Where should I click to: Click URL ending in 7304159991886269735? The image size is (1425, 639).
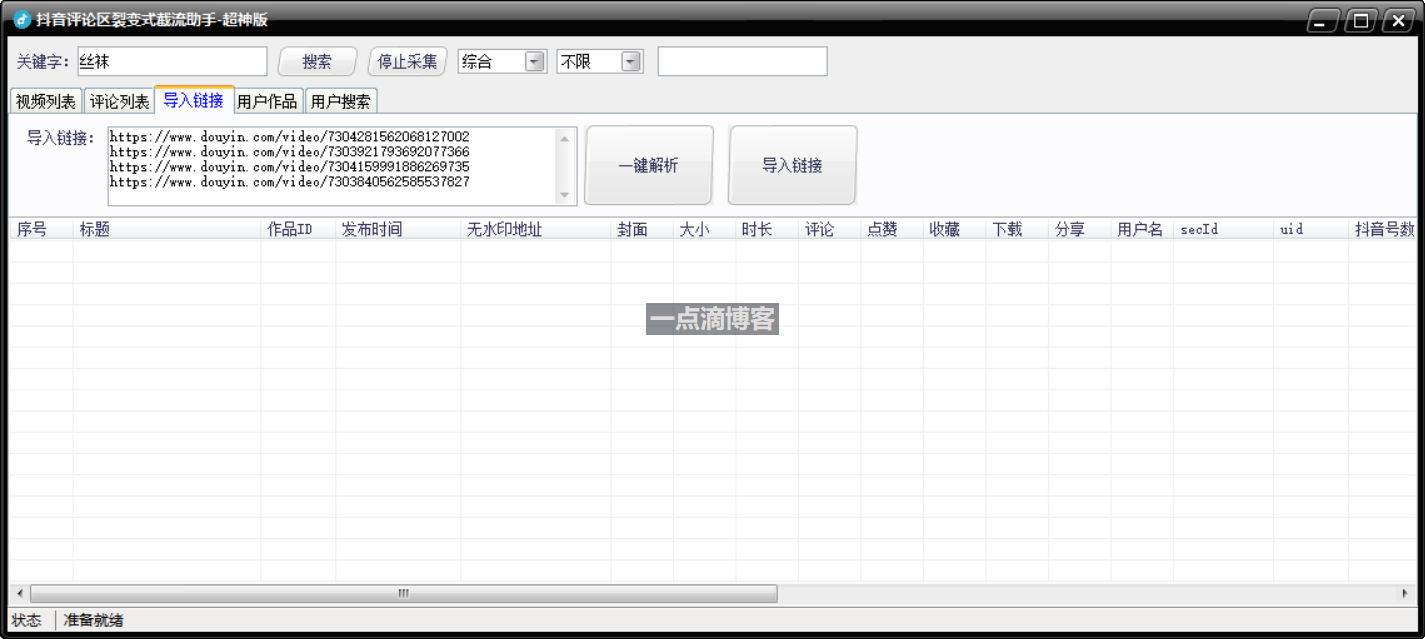(x=290, y=167)
